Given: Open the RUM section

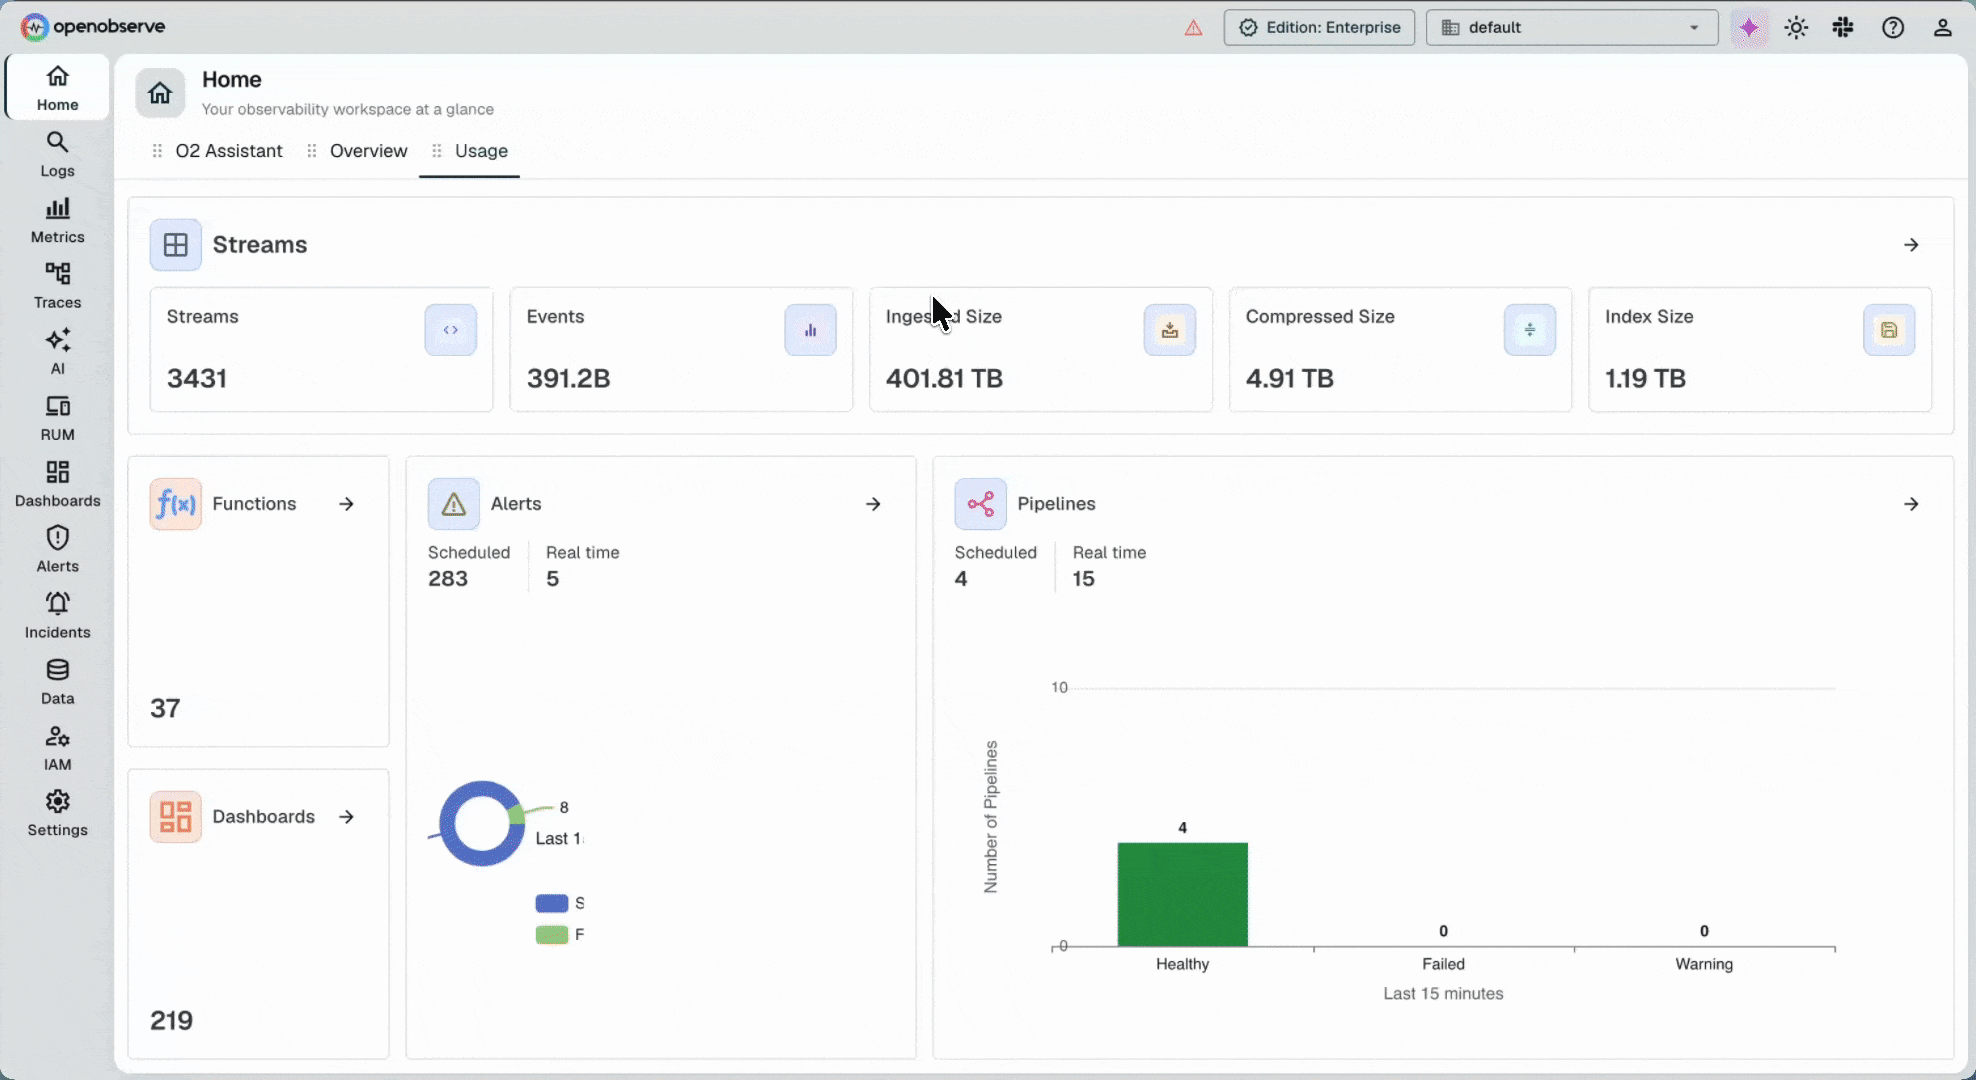Looking at the screenshot, I should [x=57, y=418].
